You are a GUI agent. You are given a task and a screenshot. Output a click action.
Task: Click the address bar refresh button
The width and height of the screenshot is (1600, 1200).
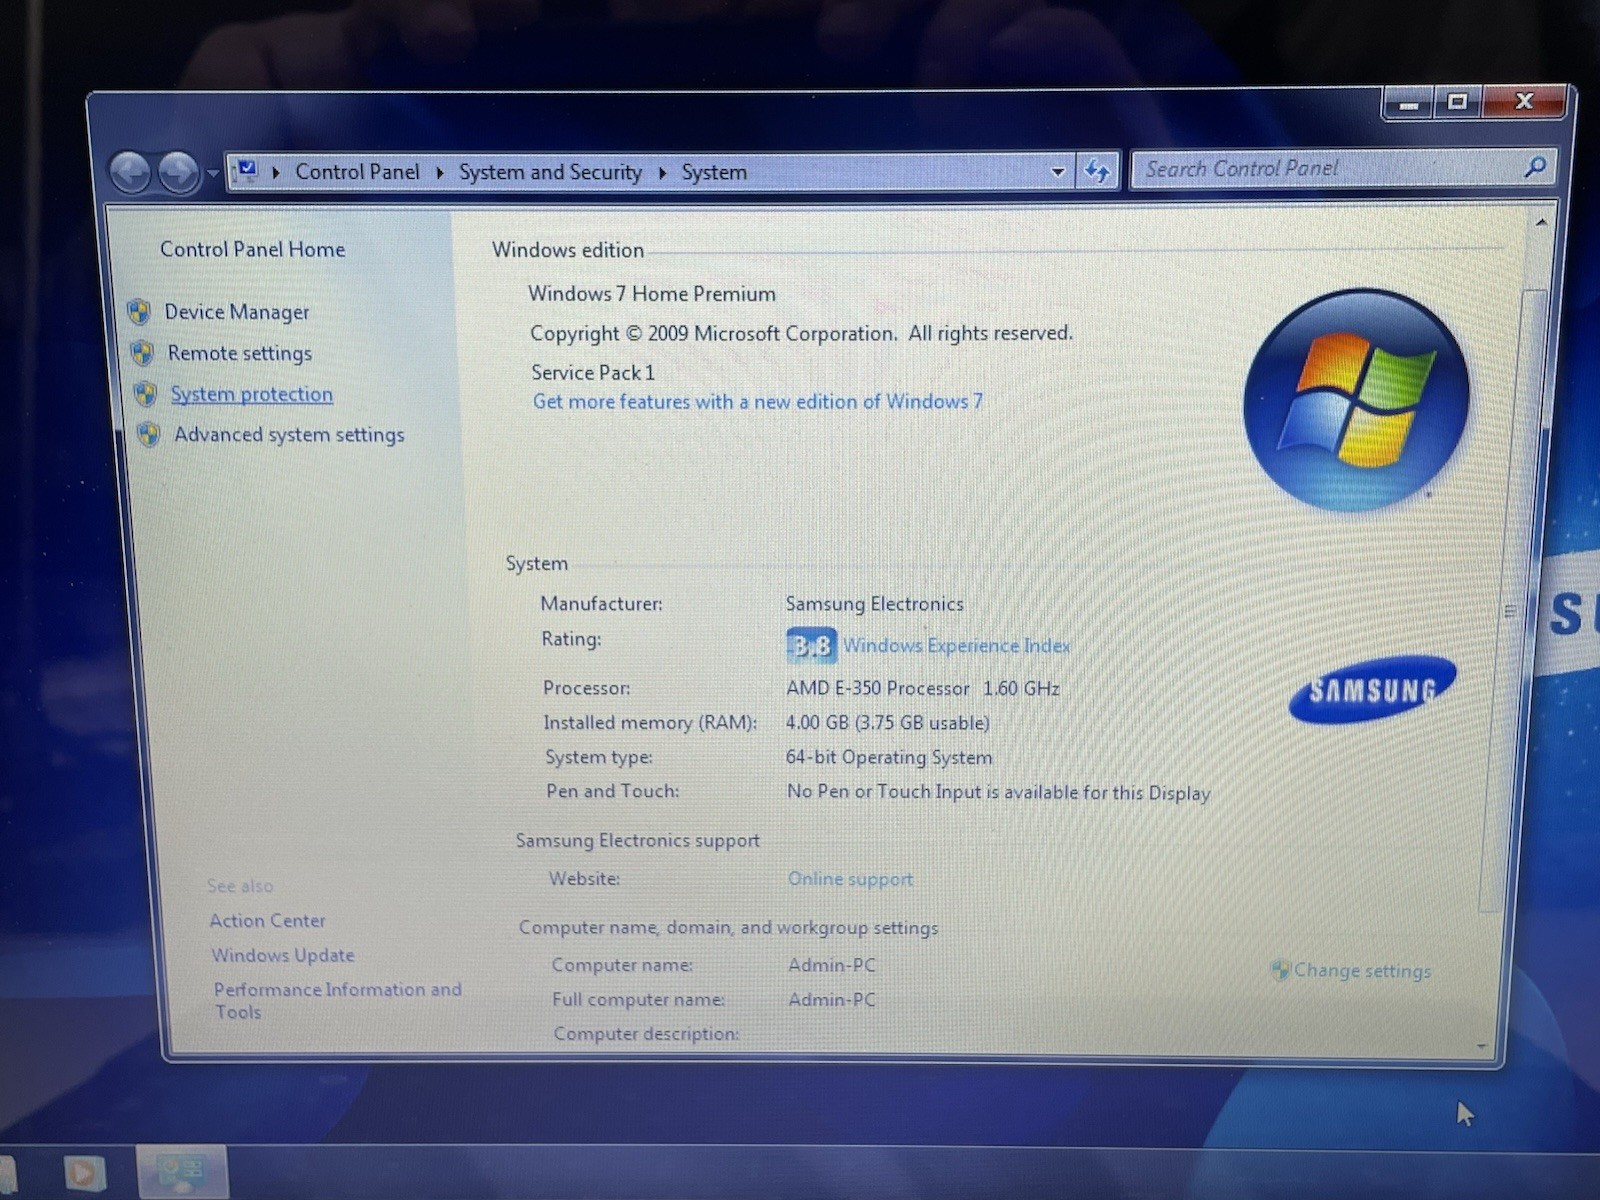(x=1097, y=171)
